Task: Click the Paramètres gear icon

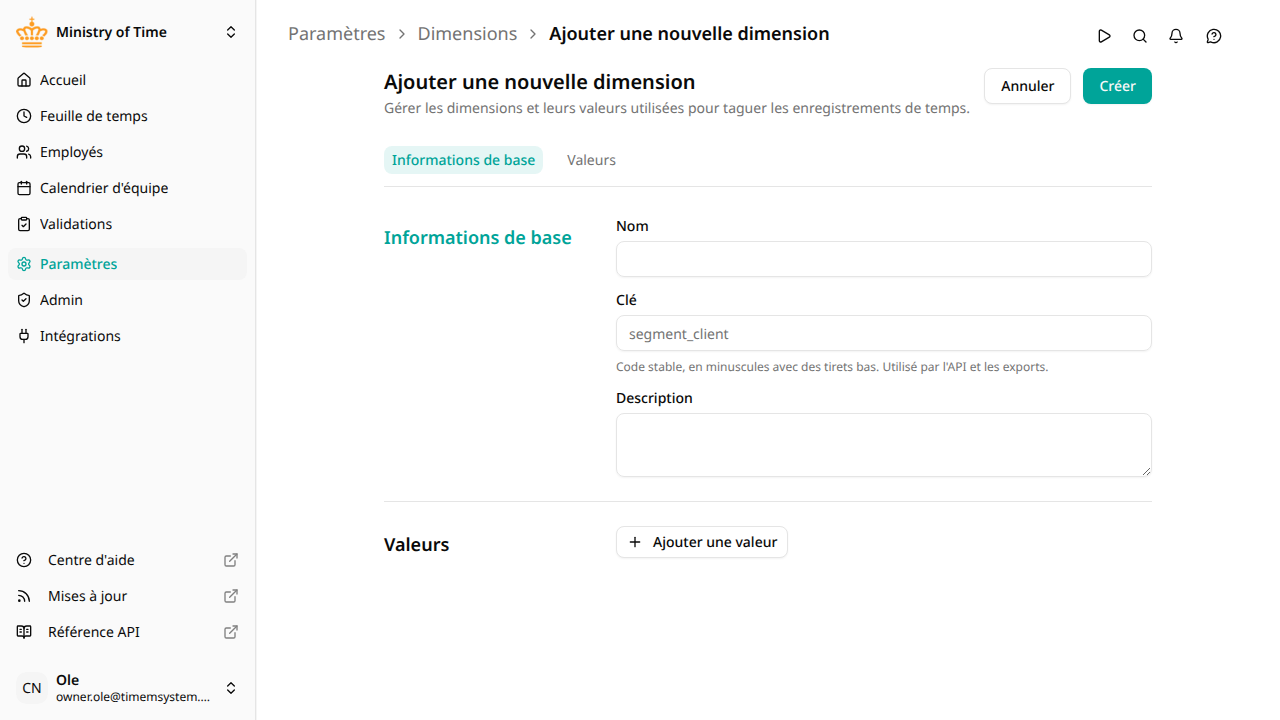Action: [x=24, y=264]
